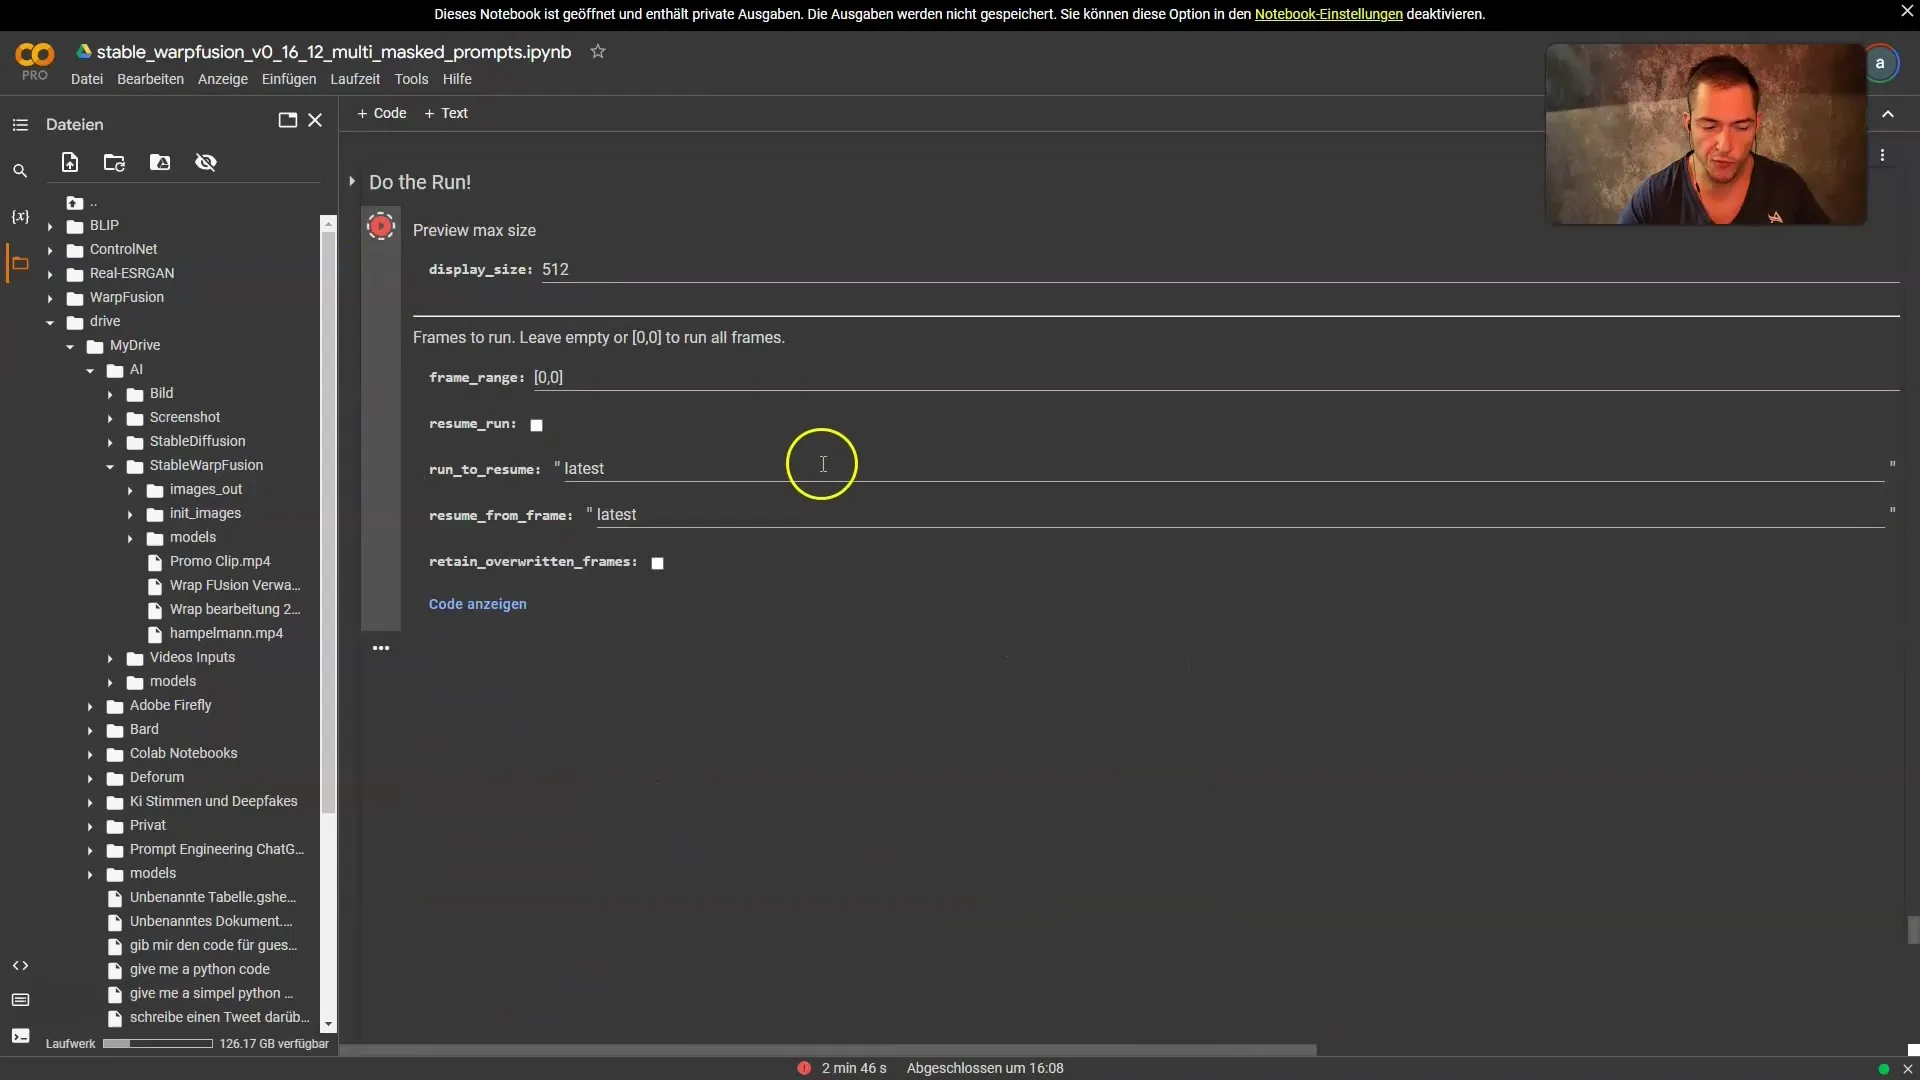Click the variables icon in the left sidebar
The height and width of the screenshot is (1080, 1920).
coord(18,216)
